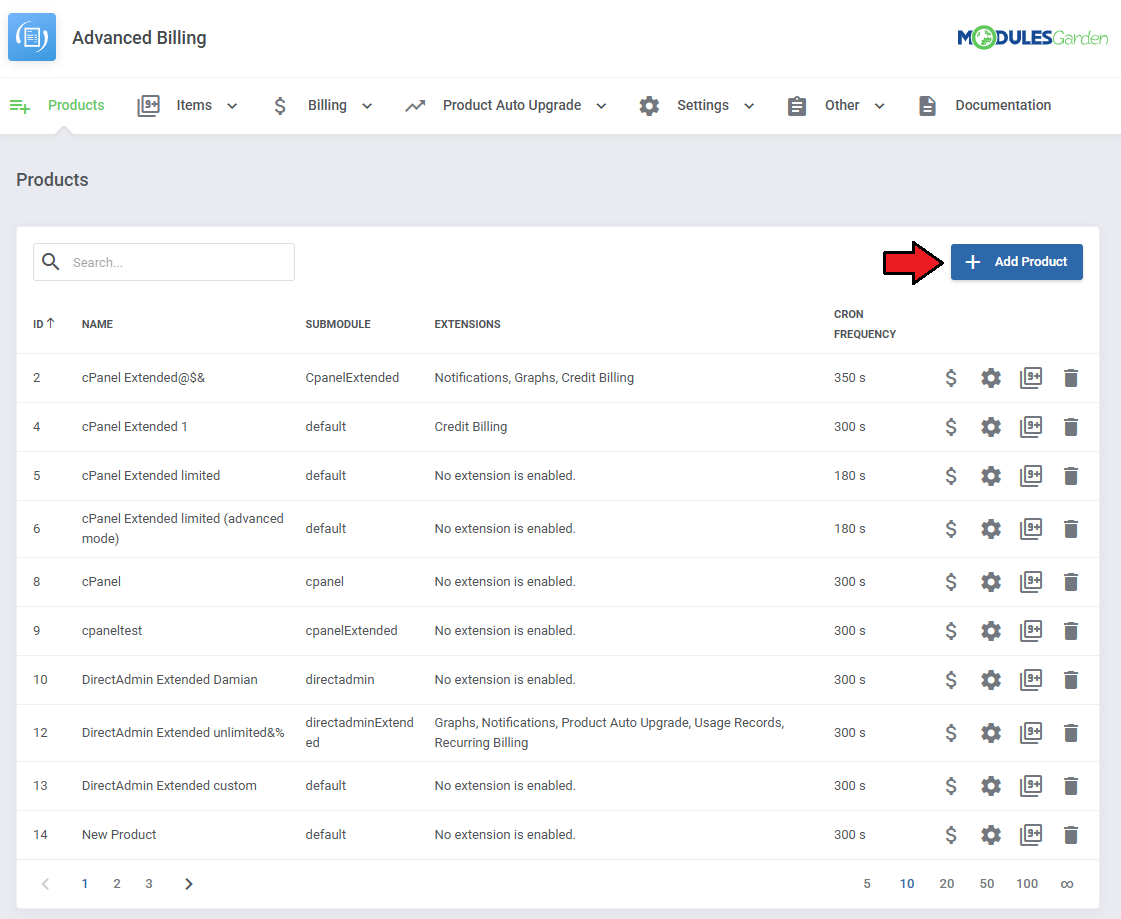Image resolution: width=1121 pixels, height=919 pixels.
Task: Open settings gear for New Product
Action: (990, 835)
